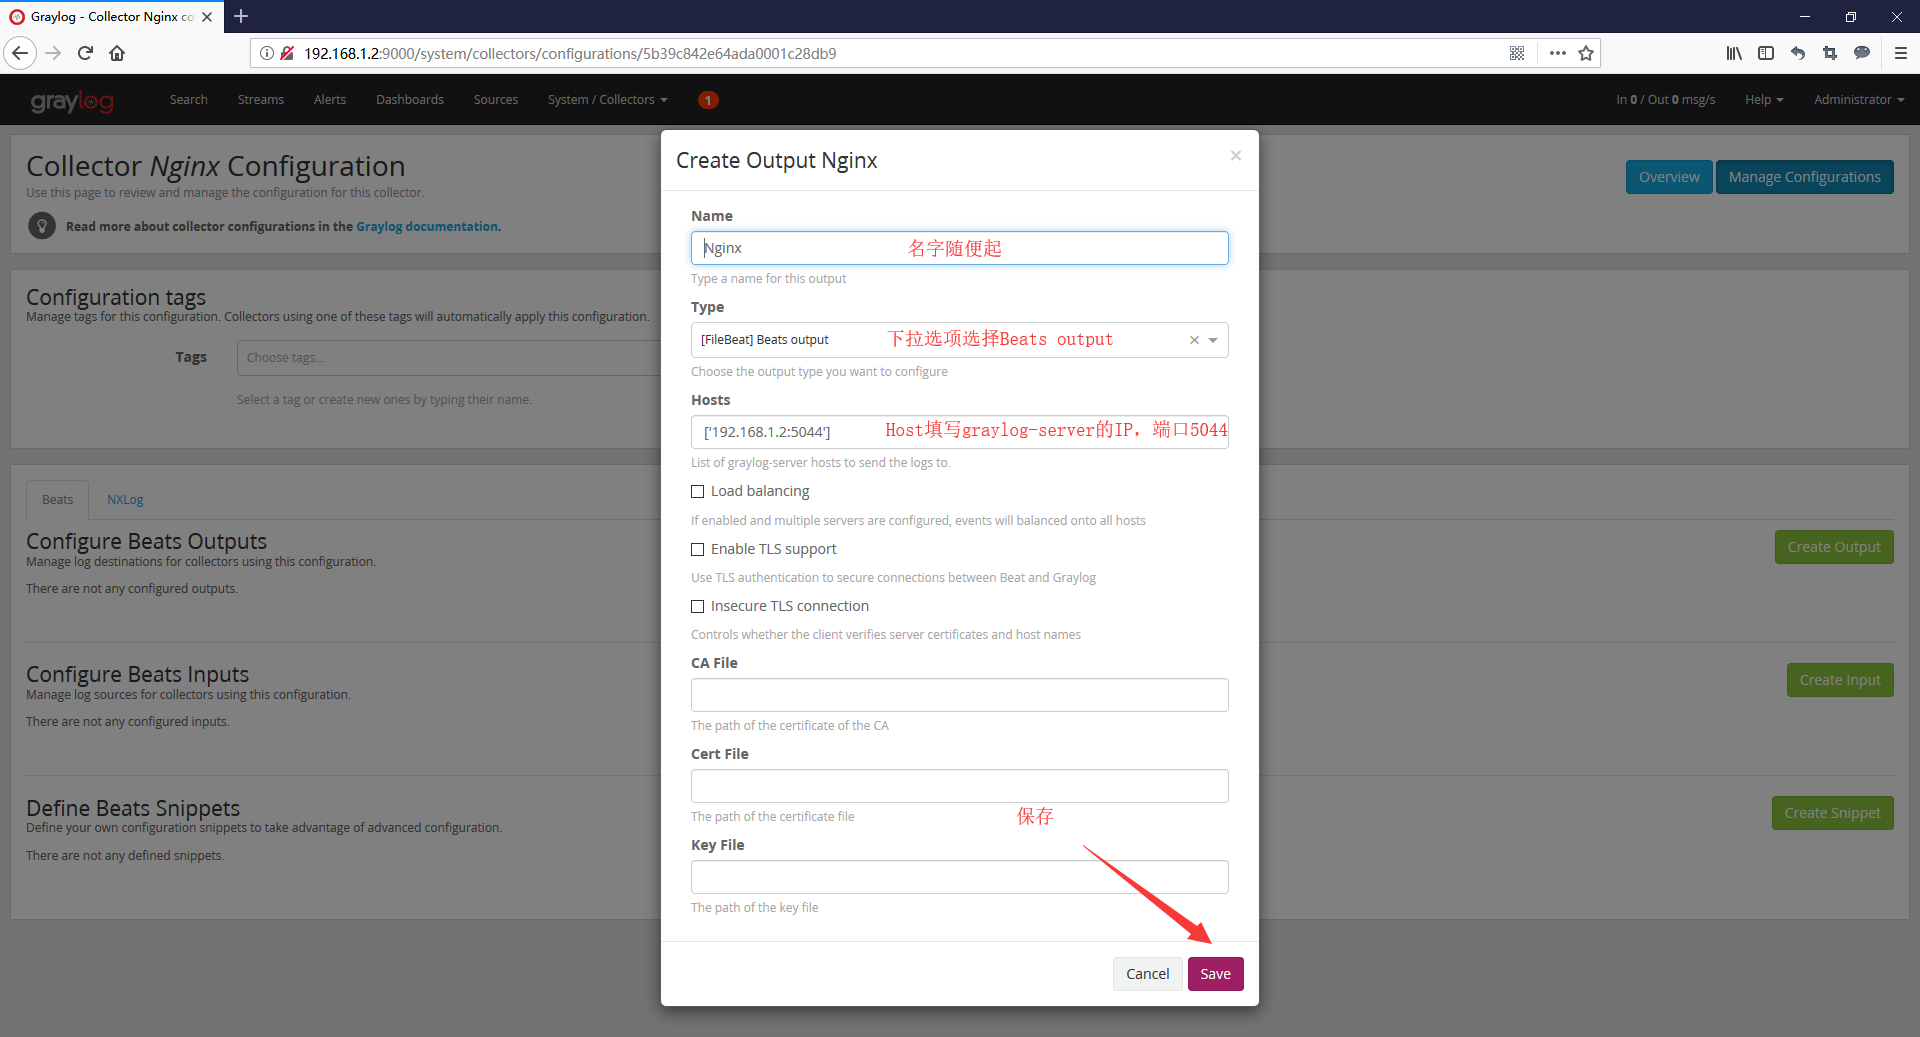Open the System / Collectors menu

(607, 100)
